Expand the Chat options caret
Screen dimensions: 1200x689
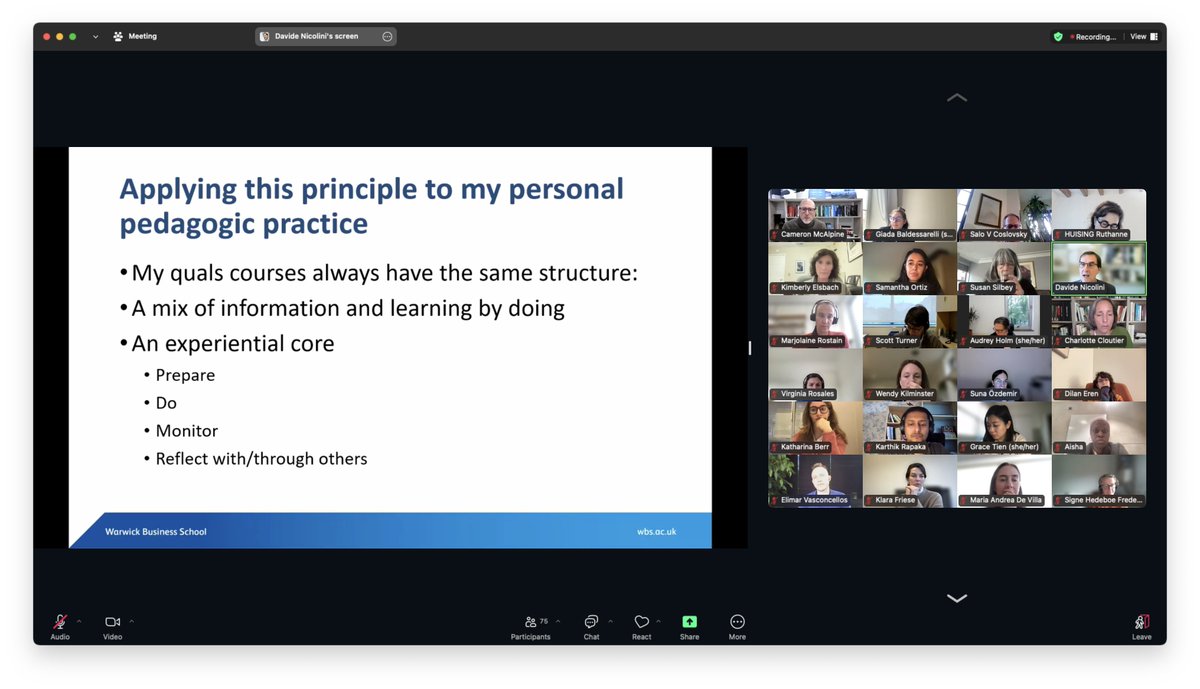coord(610,621)
